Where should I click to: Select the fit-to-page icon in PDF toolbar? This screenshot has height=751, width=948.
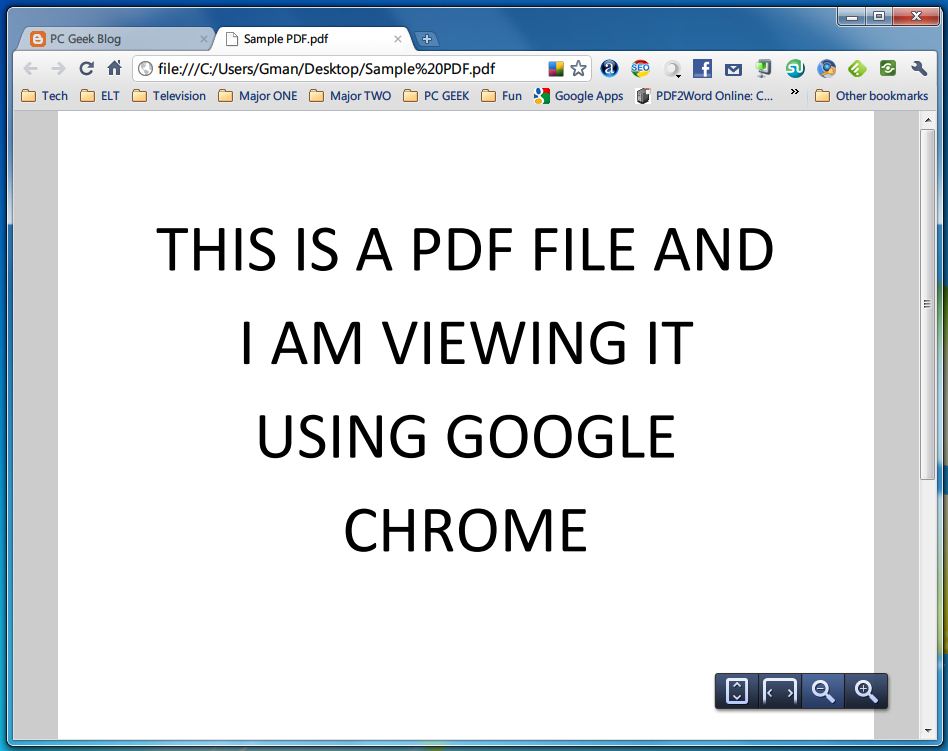[735, 691]
